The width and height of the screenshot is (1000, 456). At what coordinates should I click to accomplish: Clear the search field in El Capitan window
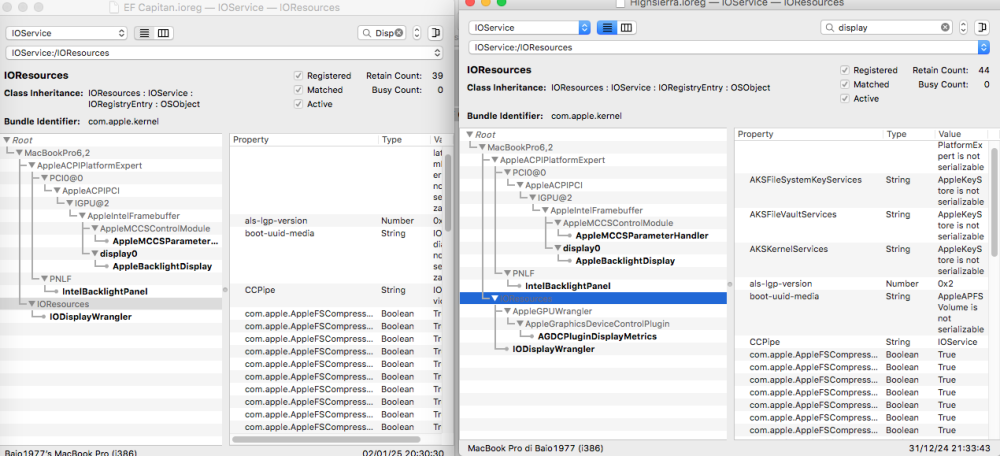(399, 33)
